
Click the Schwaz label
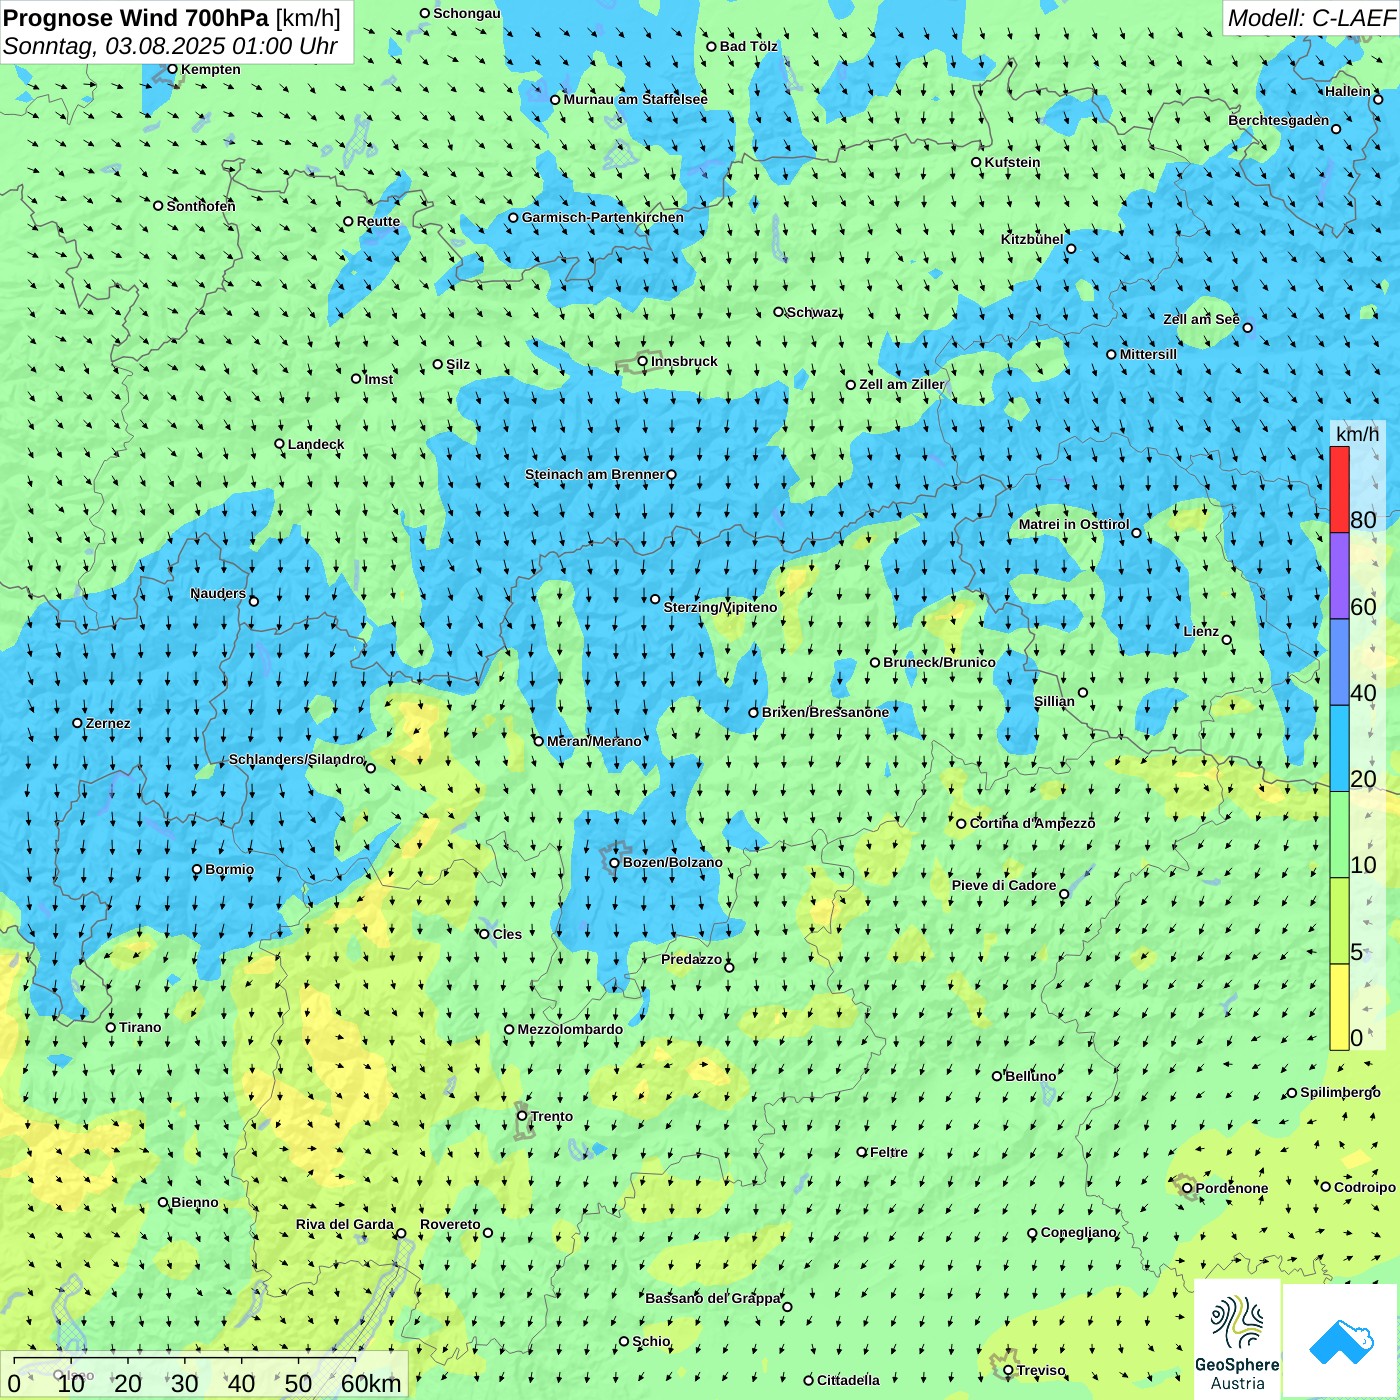tap(813, 312)
